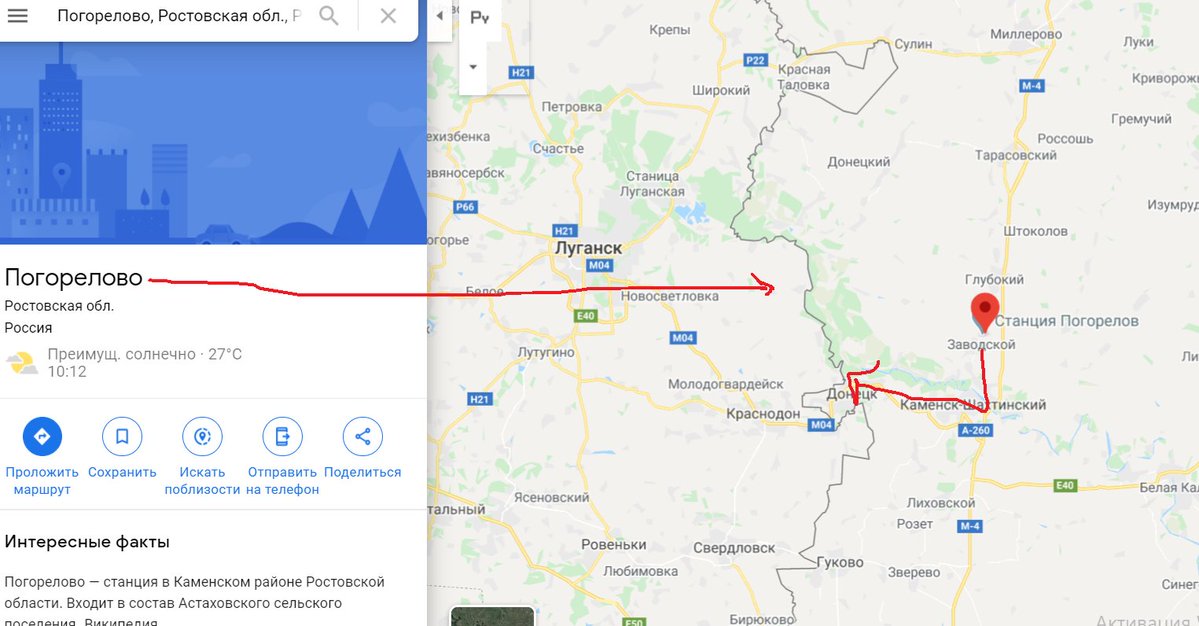Clear the search with X icon

coord(388,15)
